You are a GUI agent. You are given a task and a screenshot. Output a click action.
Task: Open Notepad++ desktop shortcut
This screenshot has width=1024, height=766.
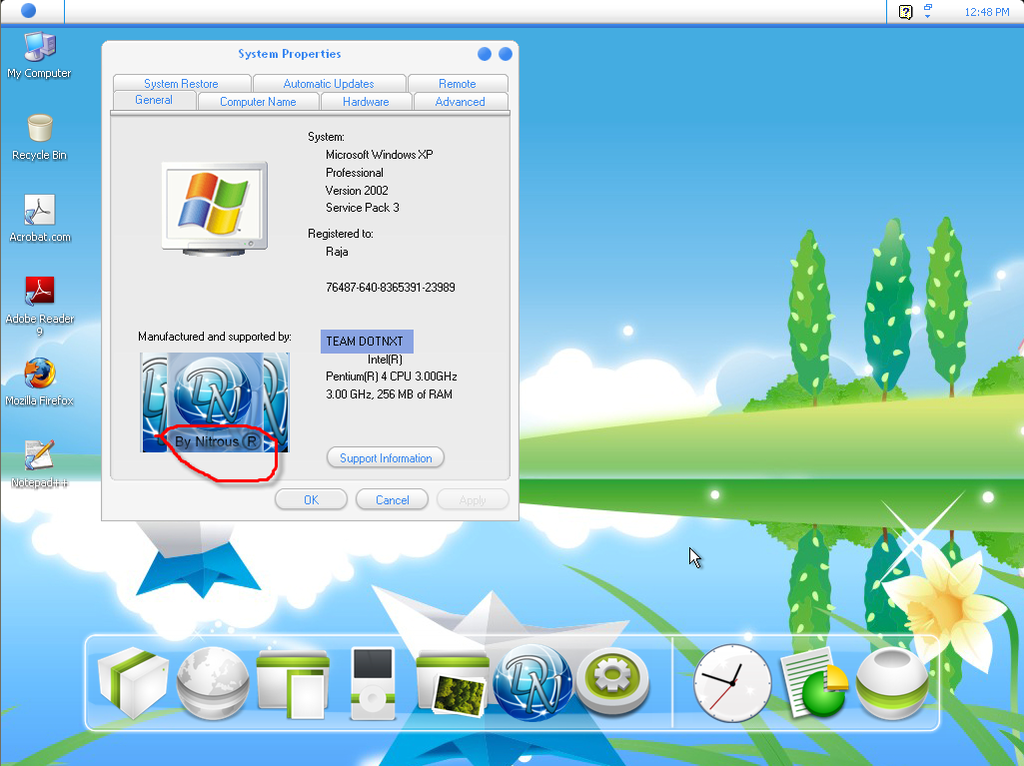pos(39,457)
